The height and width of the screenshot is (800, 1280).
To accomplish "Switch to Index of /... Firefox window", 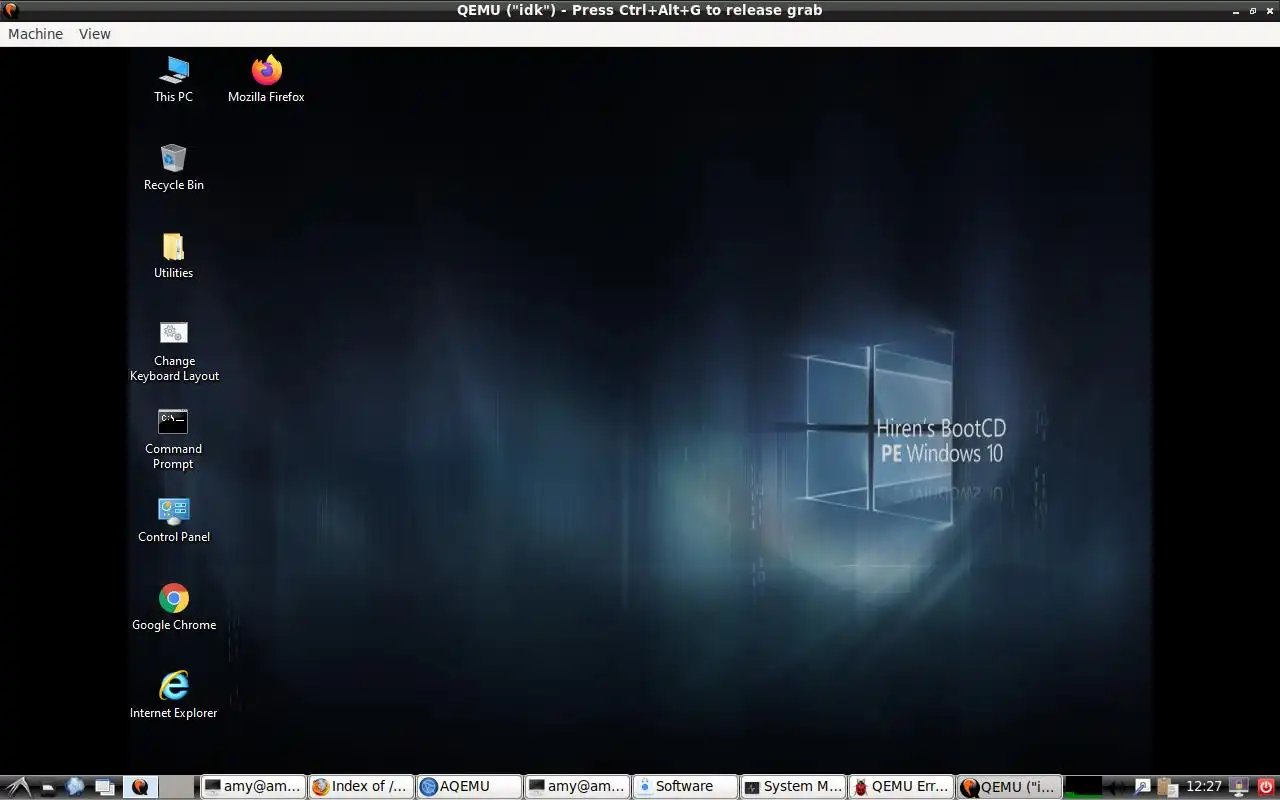I will (360, 787).
